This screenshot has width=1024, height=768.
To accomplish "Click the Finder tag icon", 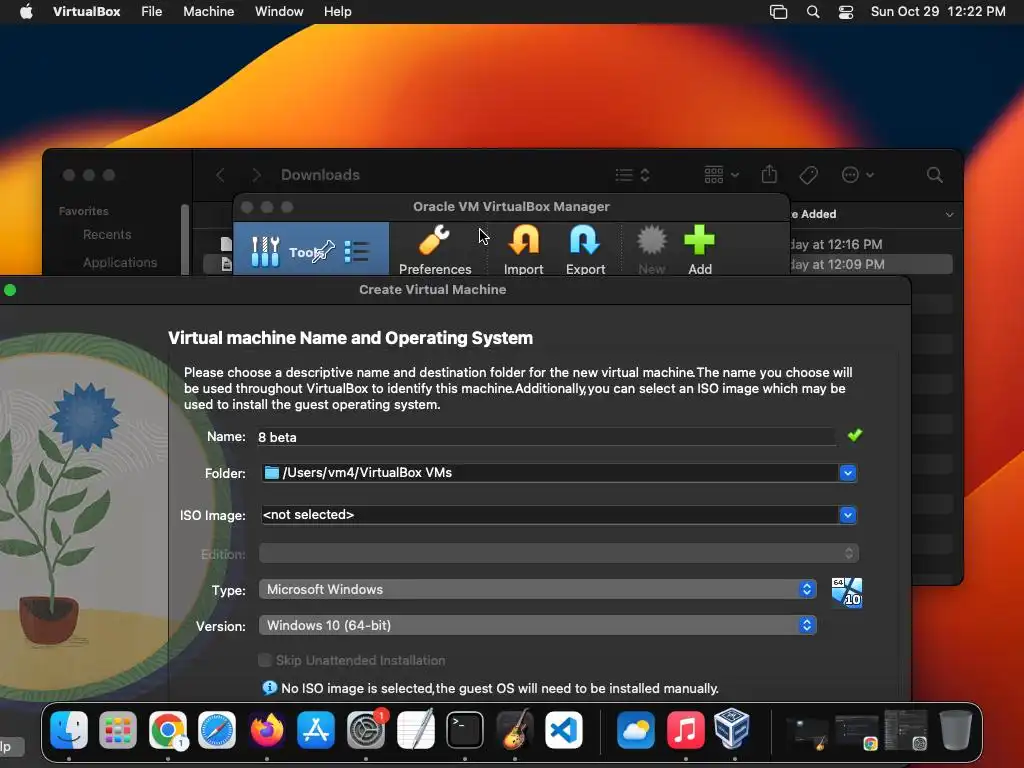I will pos(808,175).
